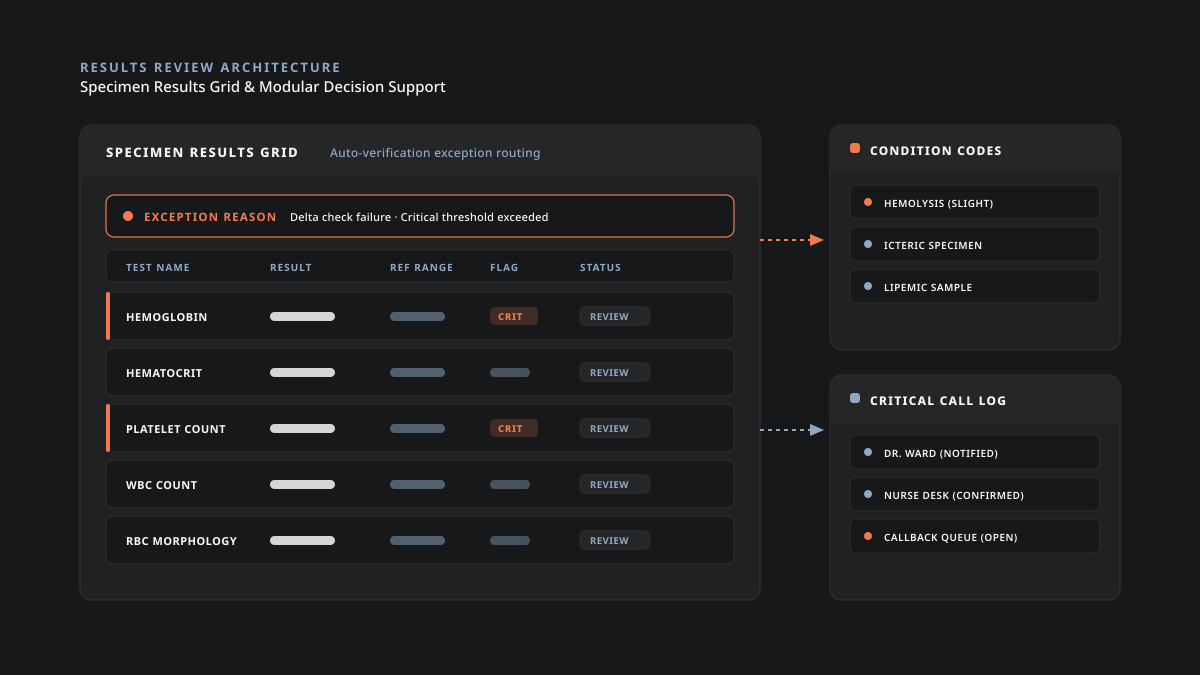Sort by the Result column header
The width and height of the screenshot is (1200, 675).
(291, 267)
